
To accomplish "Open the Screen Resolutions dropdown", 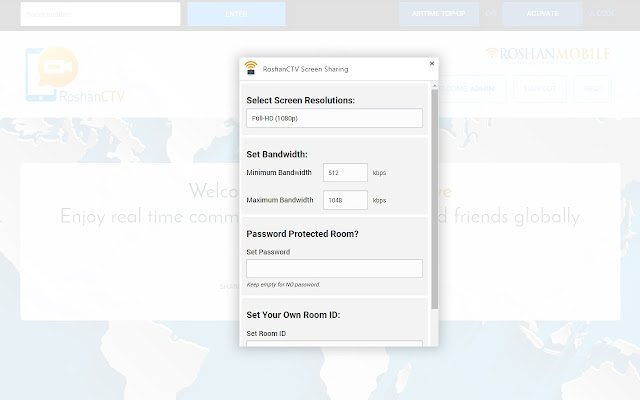I will 334,118.
